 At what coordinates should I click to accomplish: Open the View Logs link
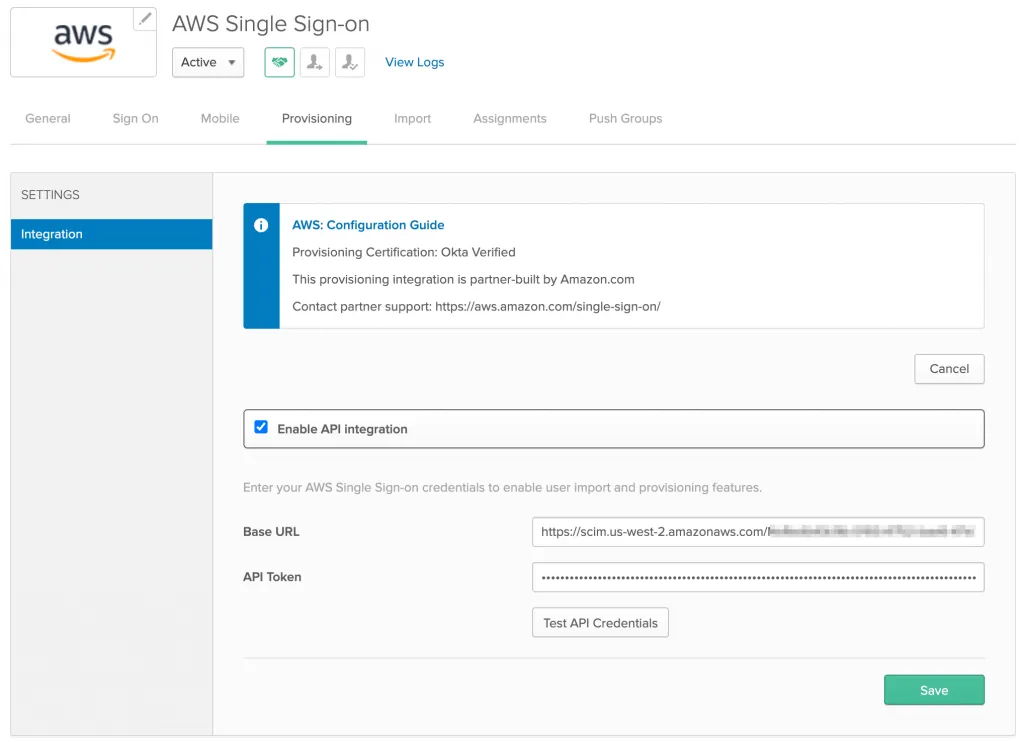(414, 62)
